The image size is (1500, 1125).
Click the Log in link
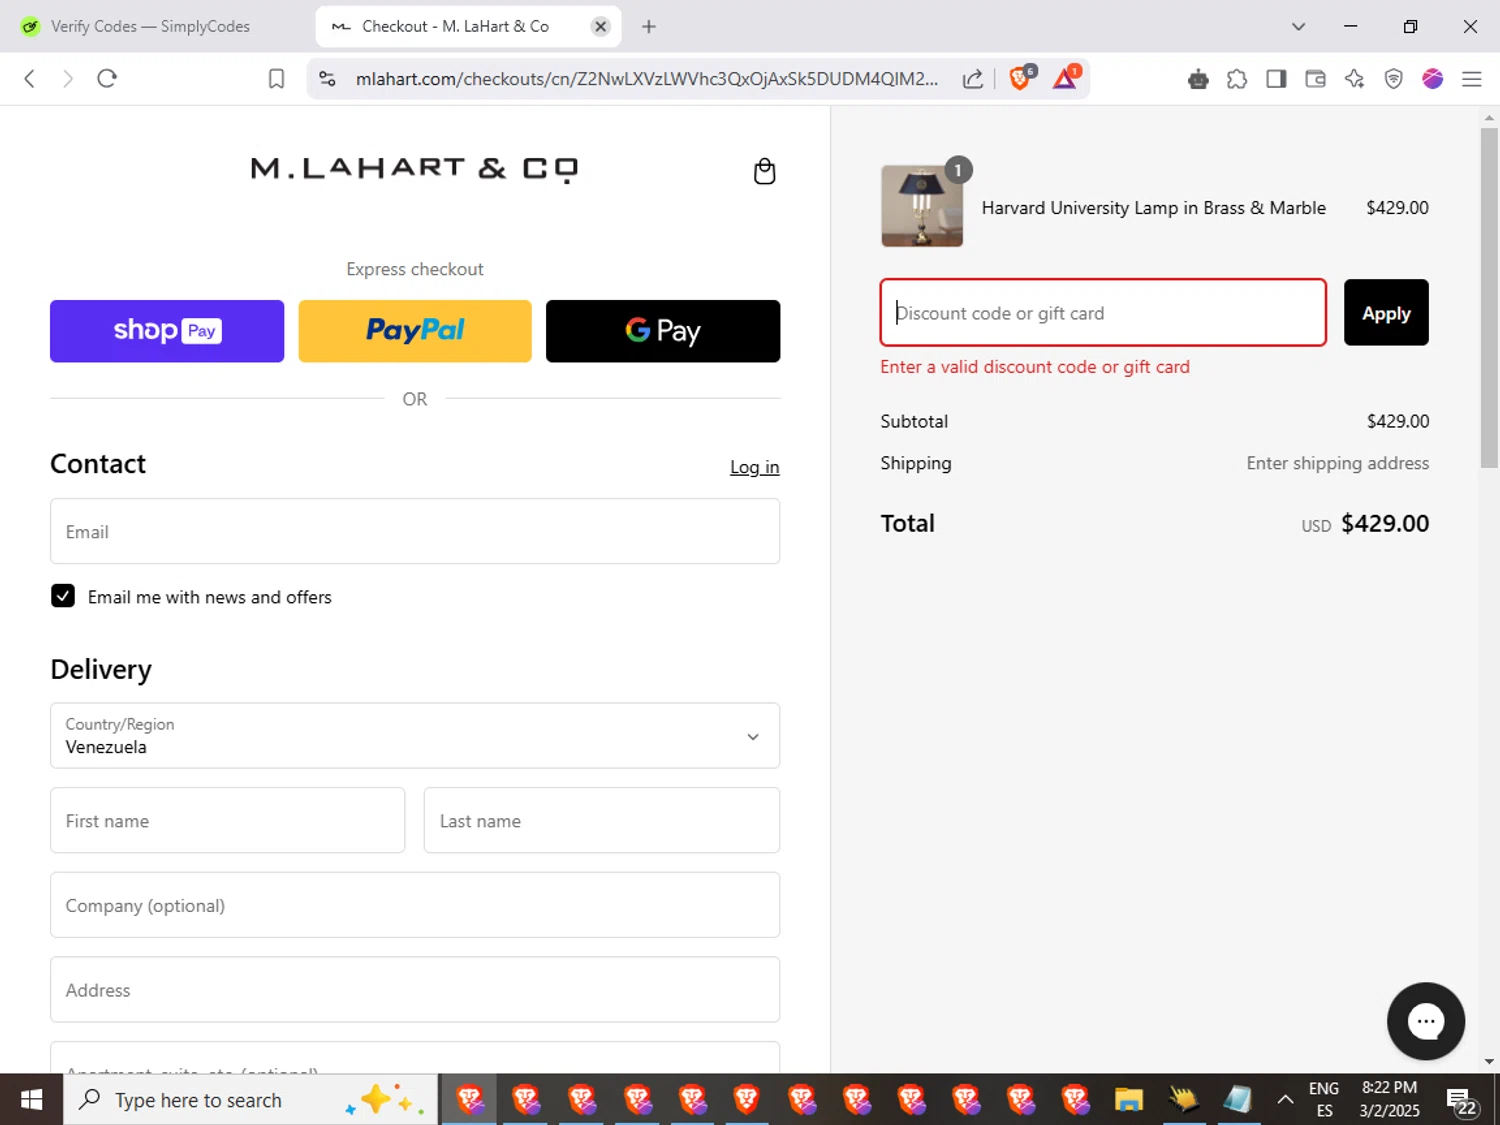pos(754,467)
